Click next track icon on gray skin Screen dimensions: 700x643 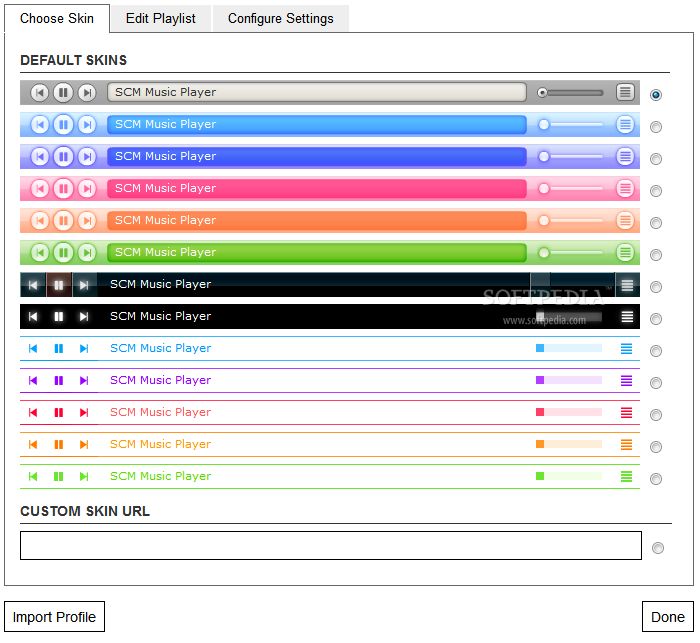[x=87, y=93]
